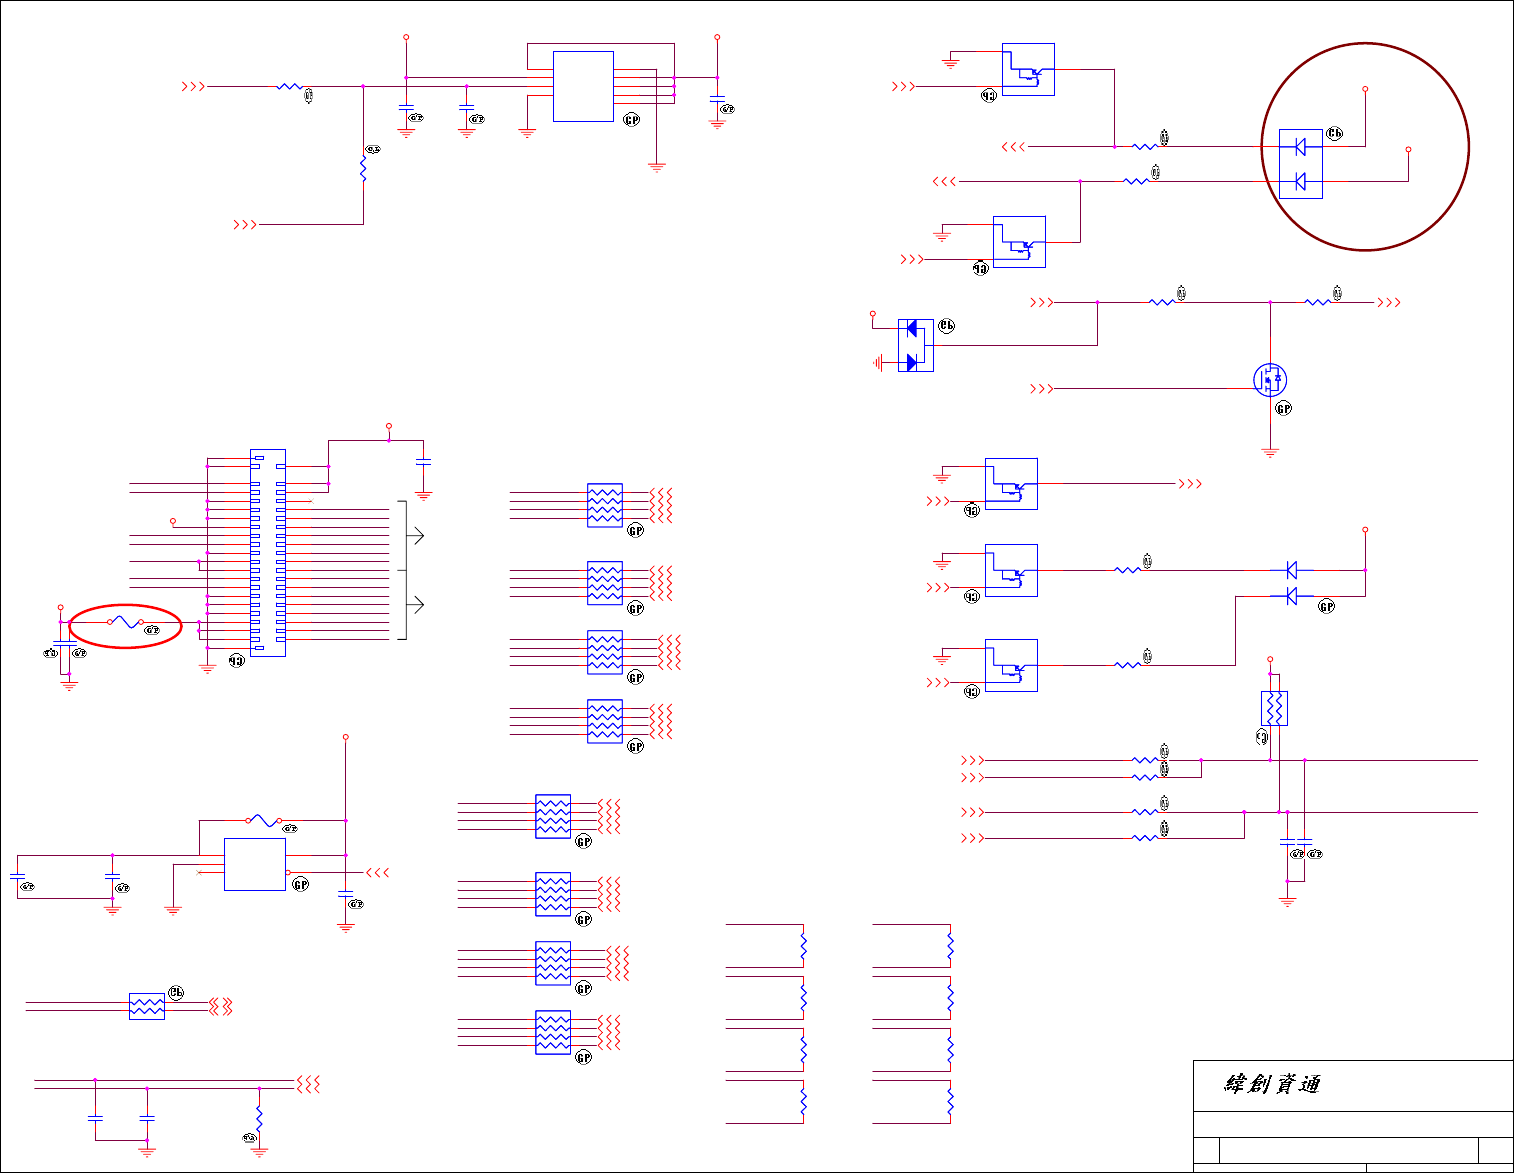Select bottom resistor in right column of vertical resistors
The width and height of the screenshot is (1514, 1173).
coord(950,1101)
